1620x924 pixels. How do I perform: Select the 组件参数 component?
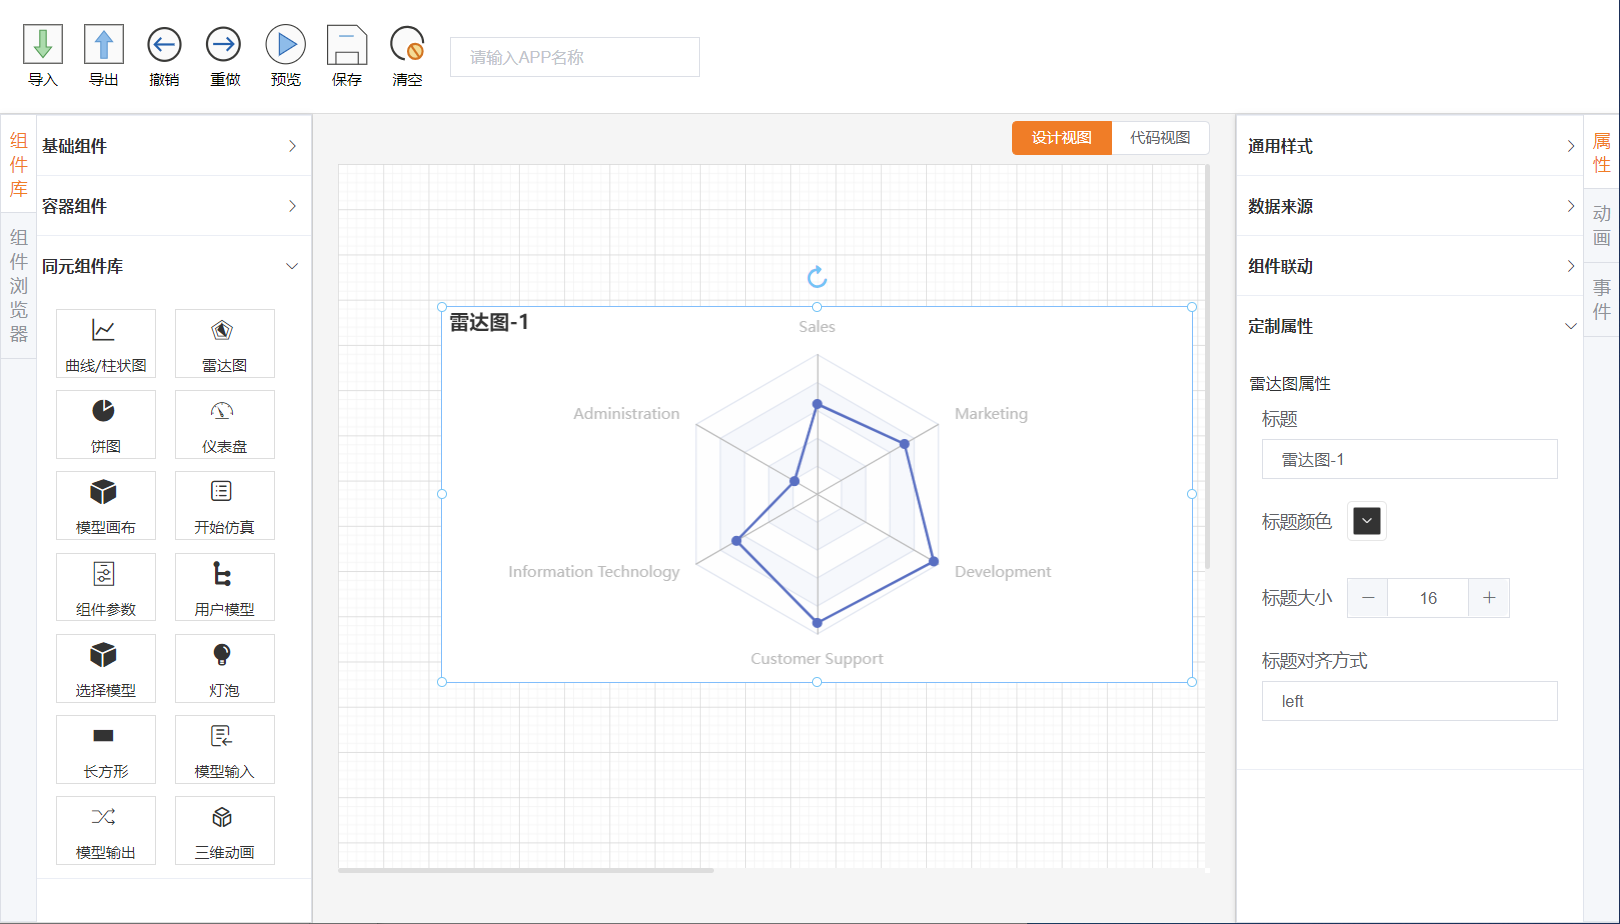tap(106, 587)
